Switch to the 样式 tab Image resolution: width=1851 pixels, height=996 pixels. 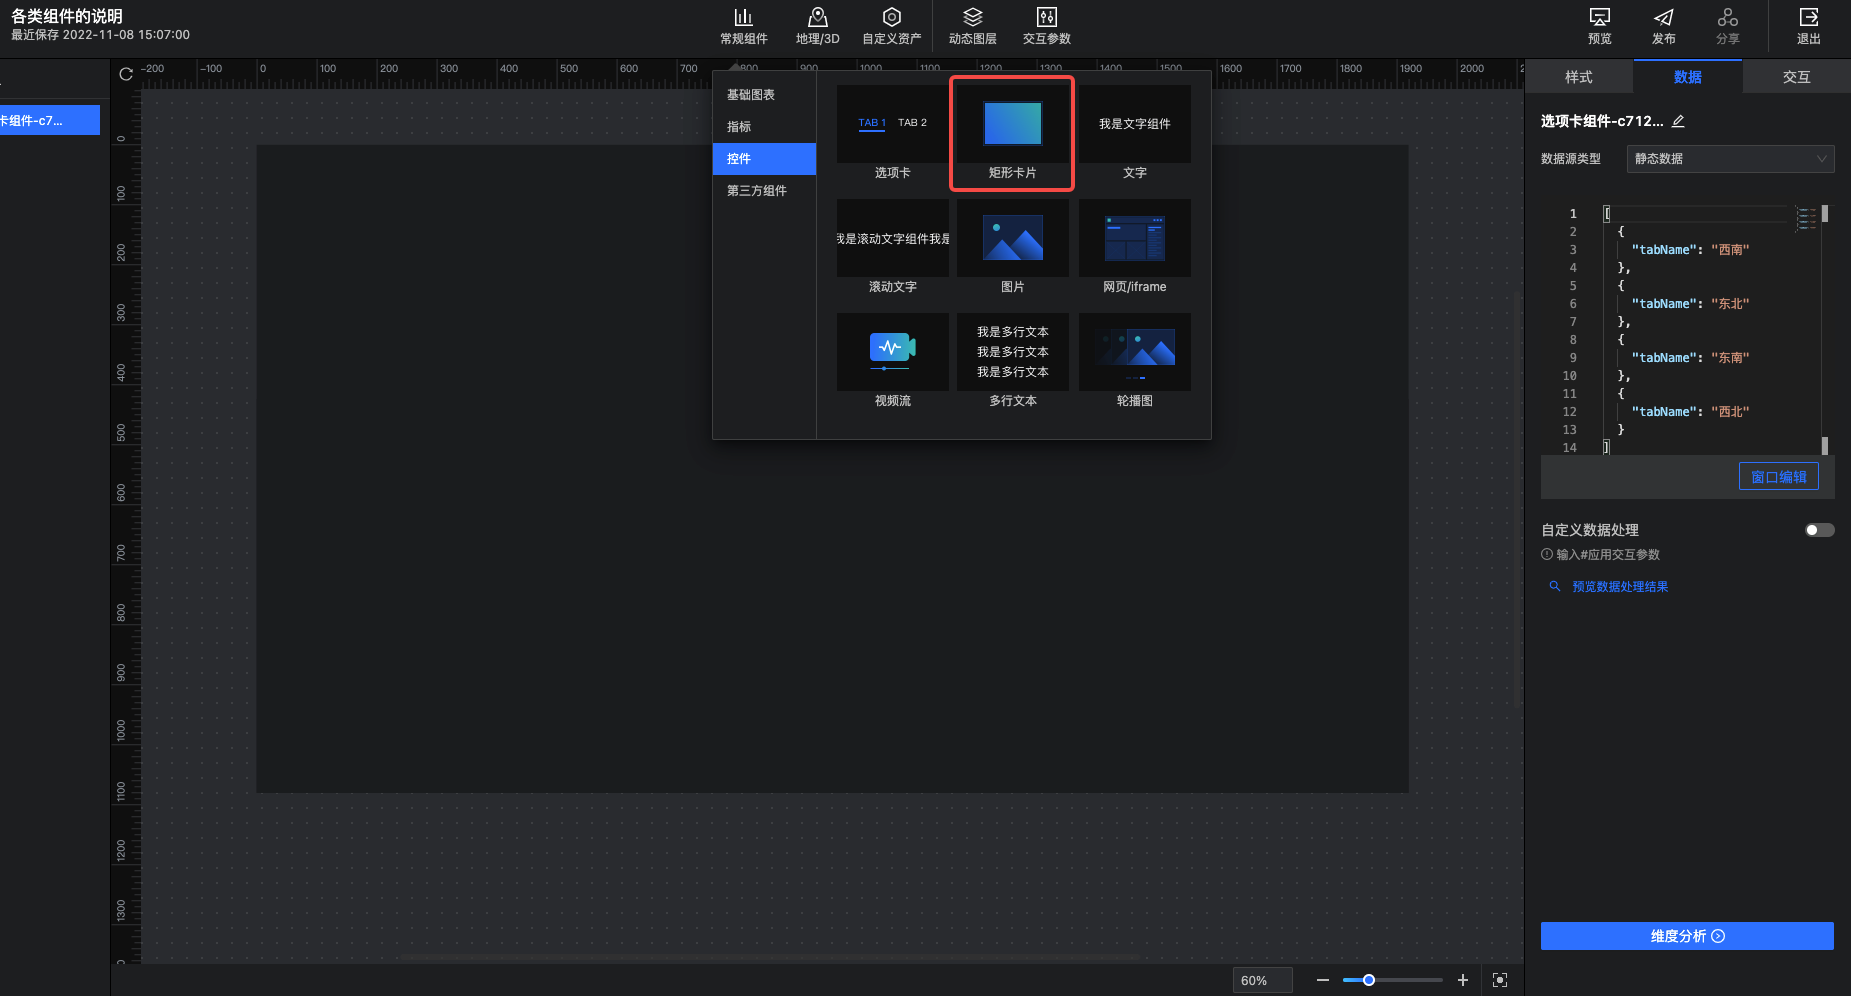tap(1578, 77)
